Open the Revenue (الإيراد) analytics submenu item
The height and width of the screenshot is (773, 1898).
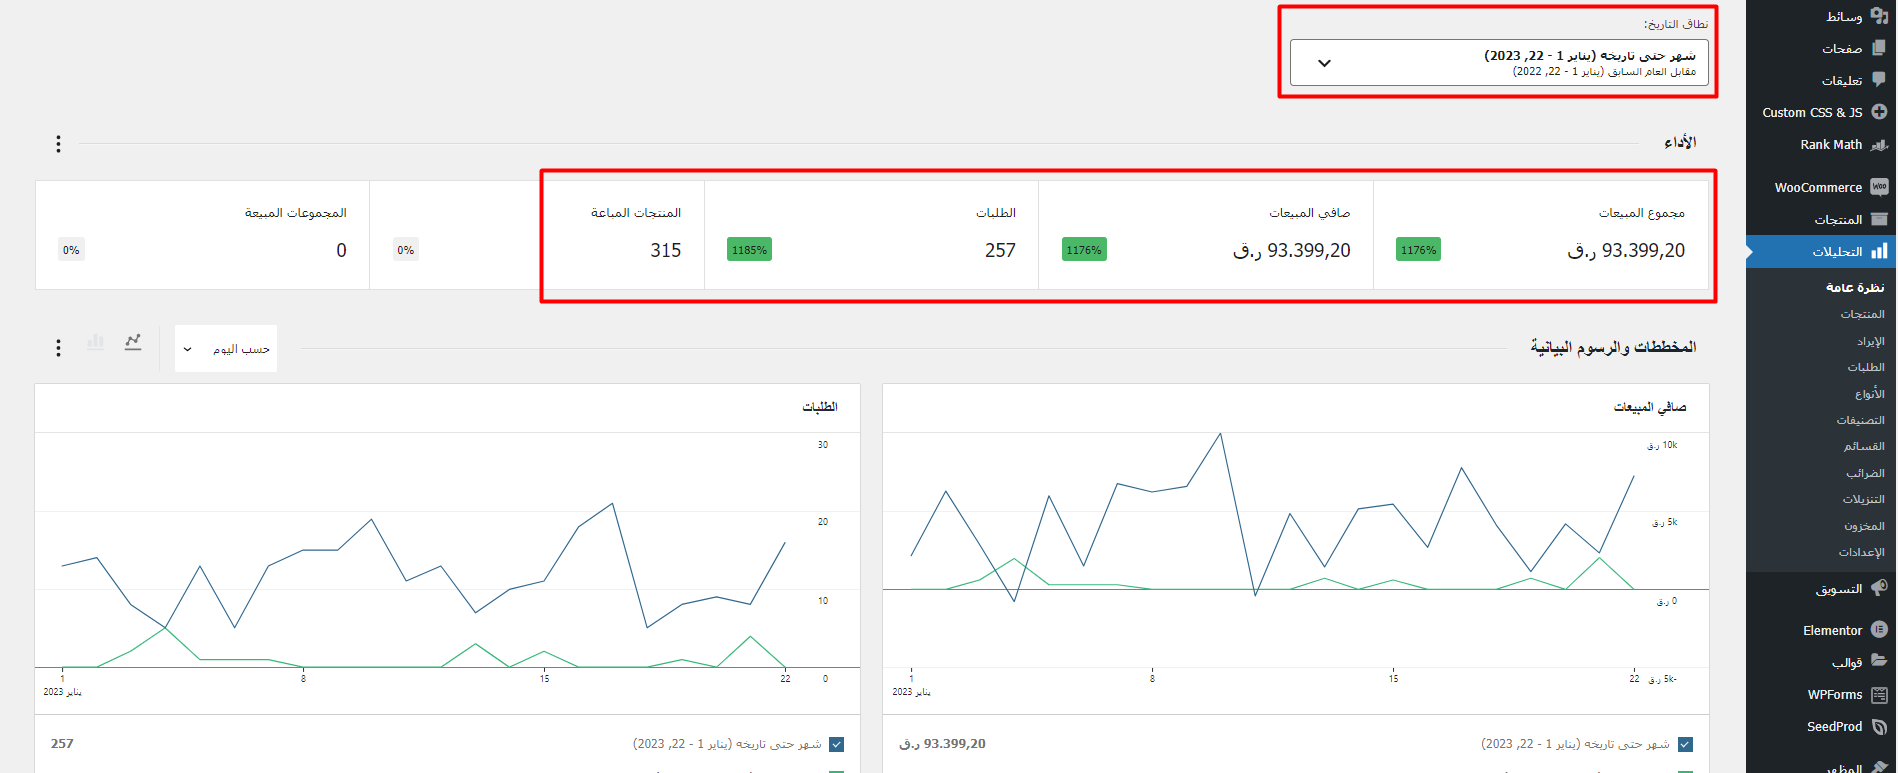tap(1870, 341)
